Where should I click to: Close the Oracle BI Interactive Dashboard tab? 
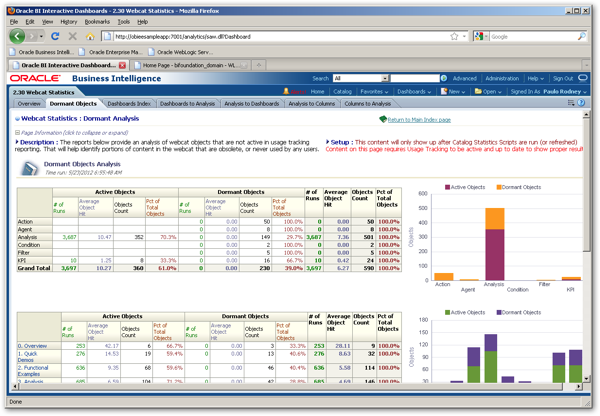tap(122, 65)
